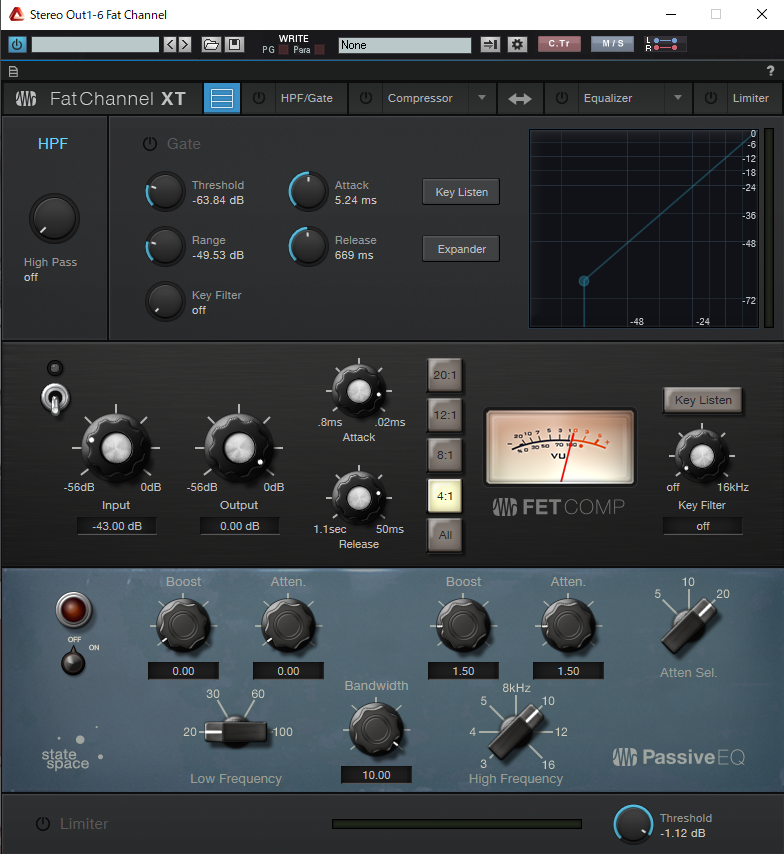Select the Limiter tab

coord(751,99)
